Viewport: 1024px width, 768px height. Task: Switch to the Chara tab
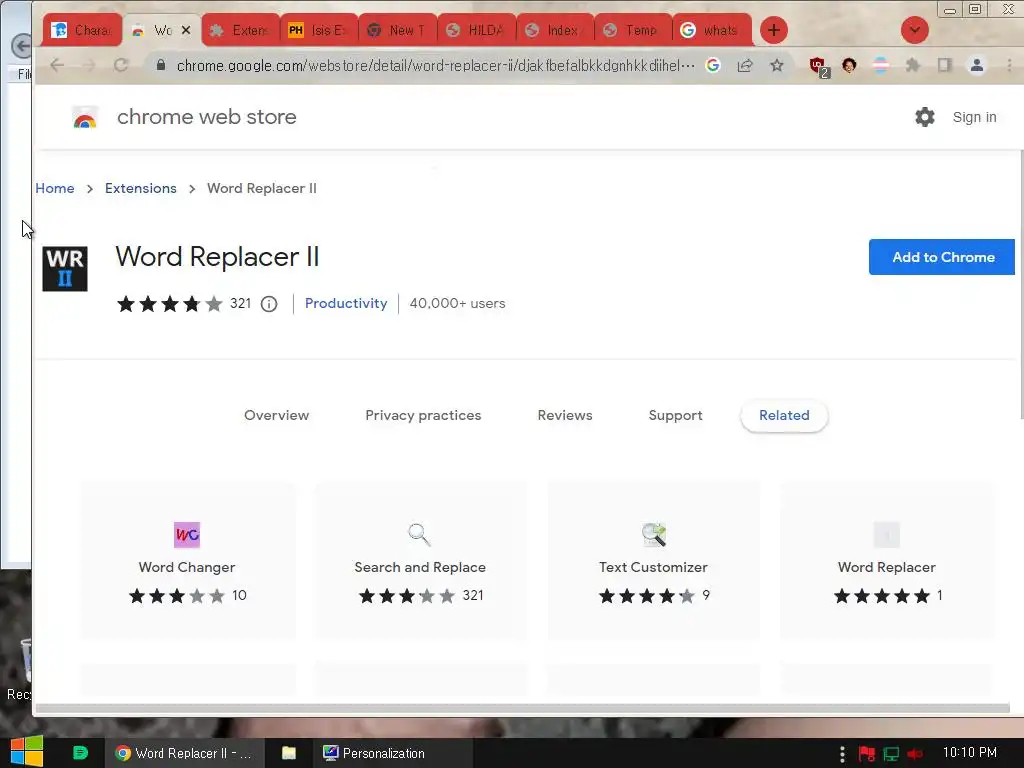[82, 30]
